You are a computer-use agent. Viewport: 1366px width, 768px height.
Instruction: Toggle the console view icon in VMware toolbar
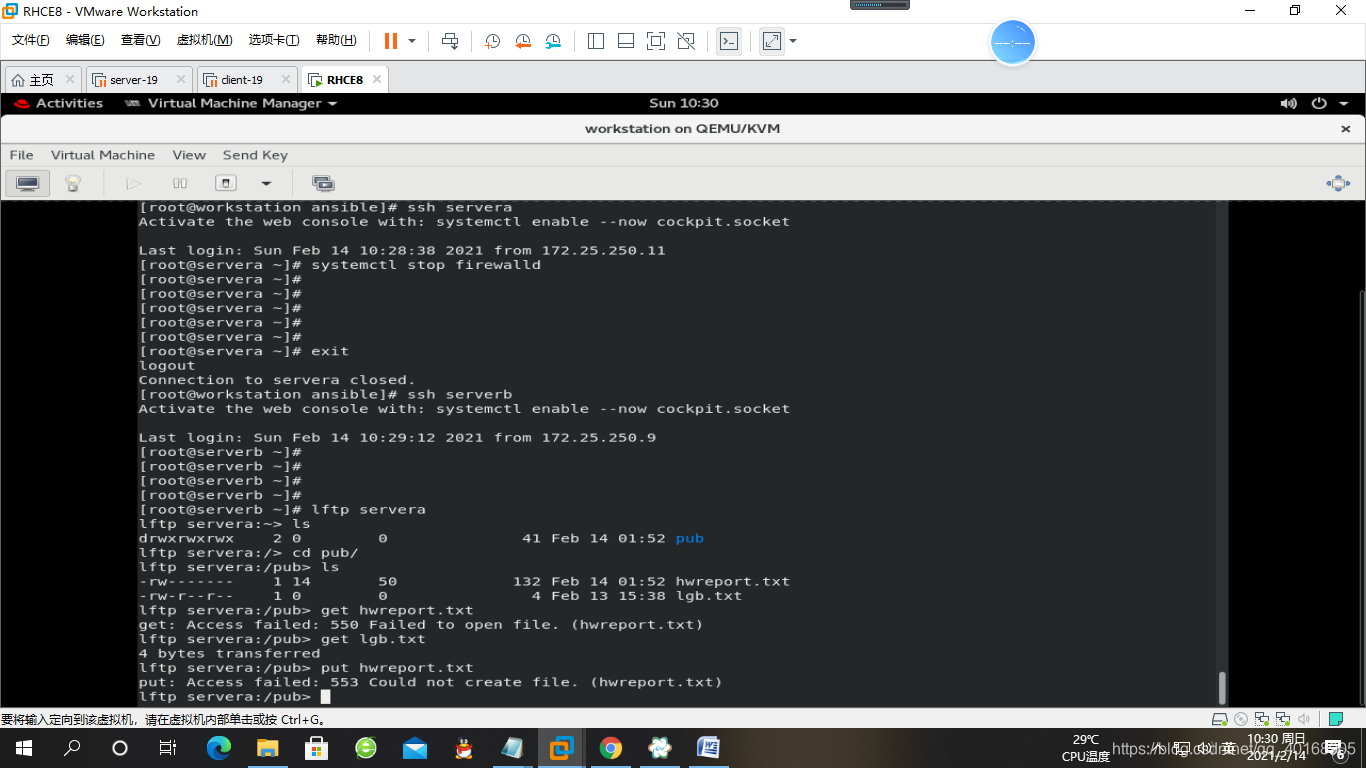pos(729,41)
